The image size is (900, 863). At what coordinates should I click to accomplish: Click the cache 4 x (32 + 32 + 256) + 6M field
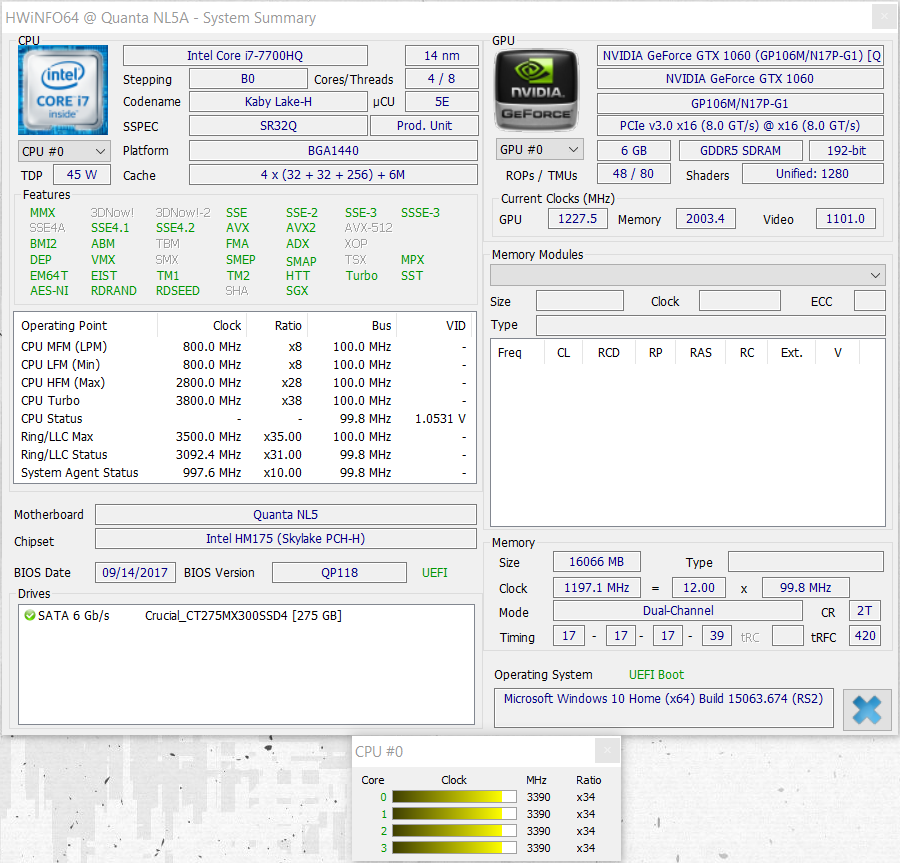coord(333,174)
